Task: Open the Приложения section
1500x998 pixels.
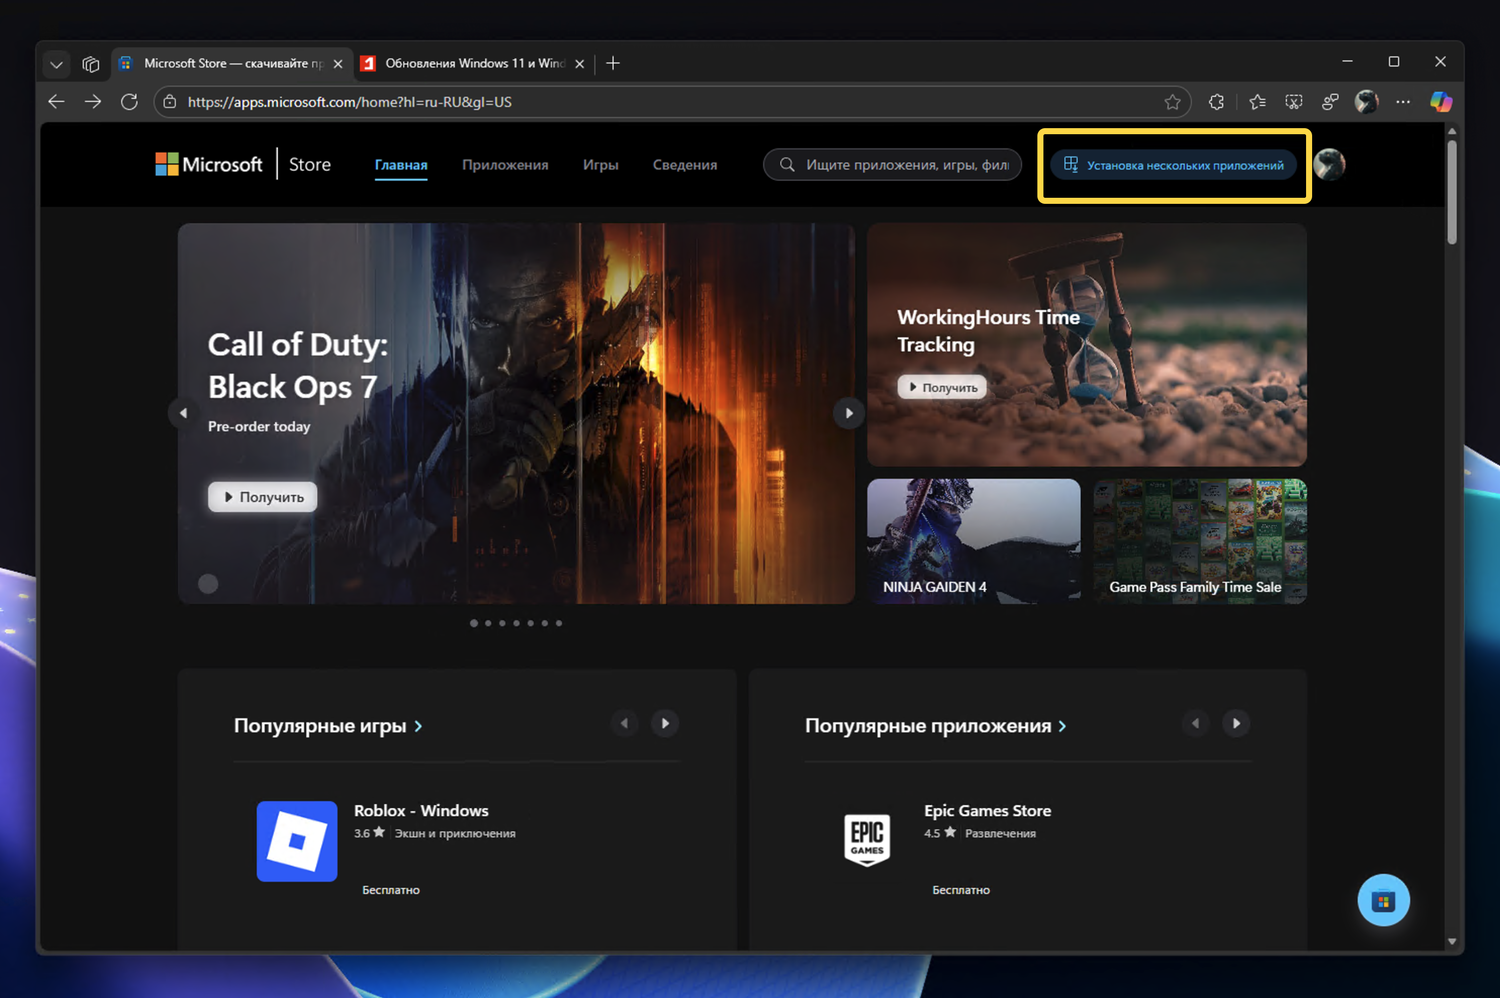Action: [x=505, y=165]
